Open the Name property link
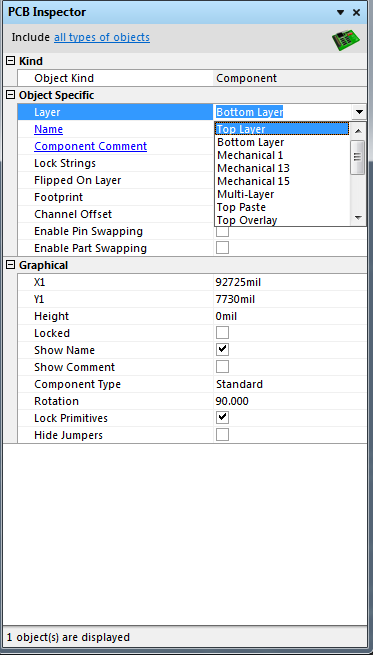 [48, 129]
